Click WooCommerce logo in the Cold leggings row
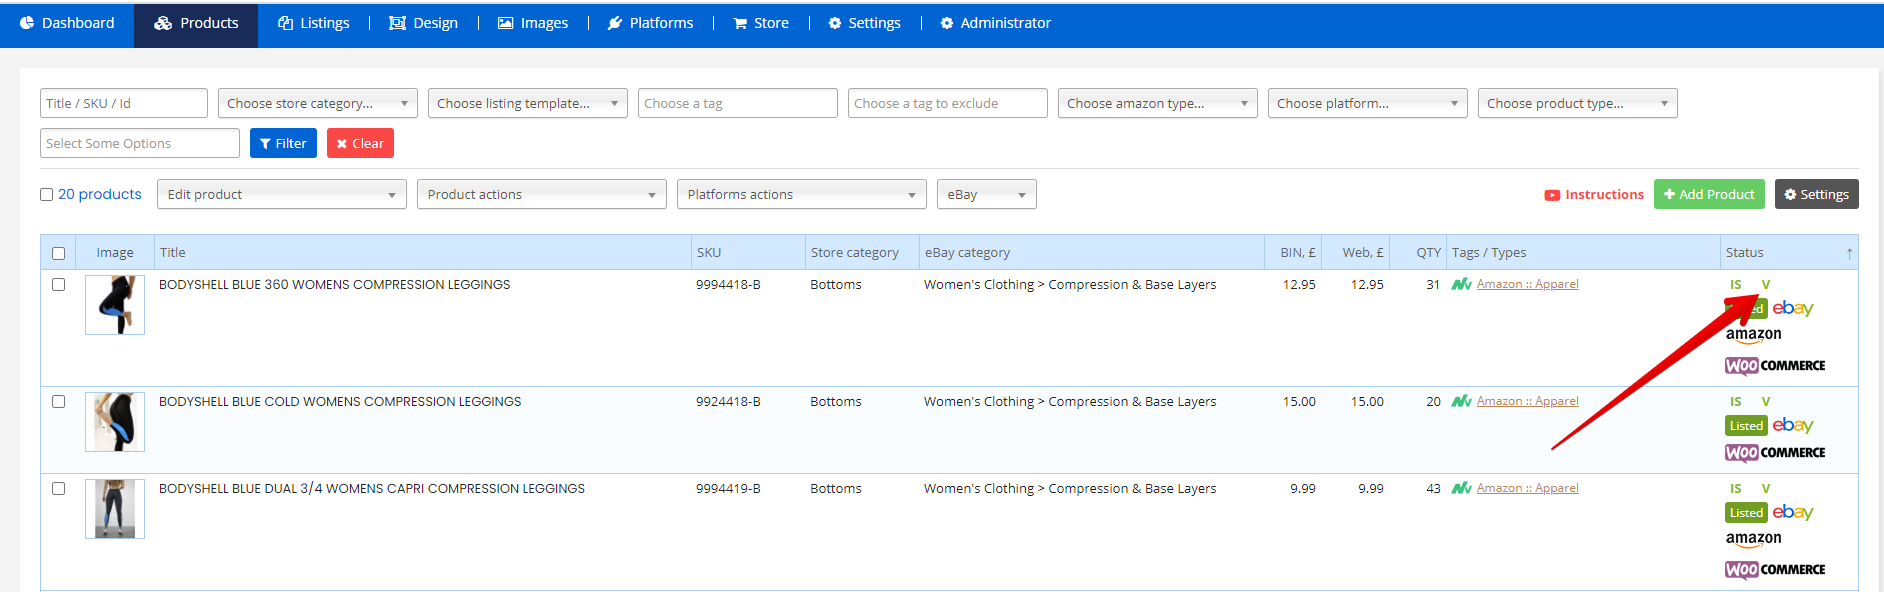Screen dimensions: 1884x592 (x=1775, y=453)
